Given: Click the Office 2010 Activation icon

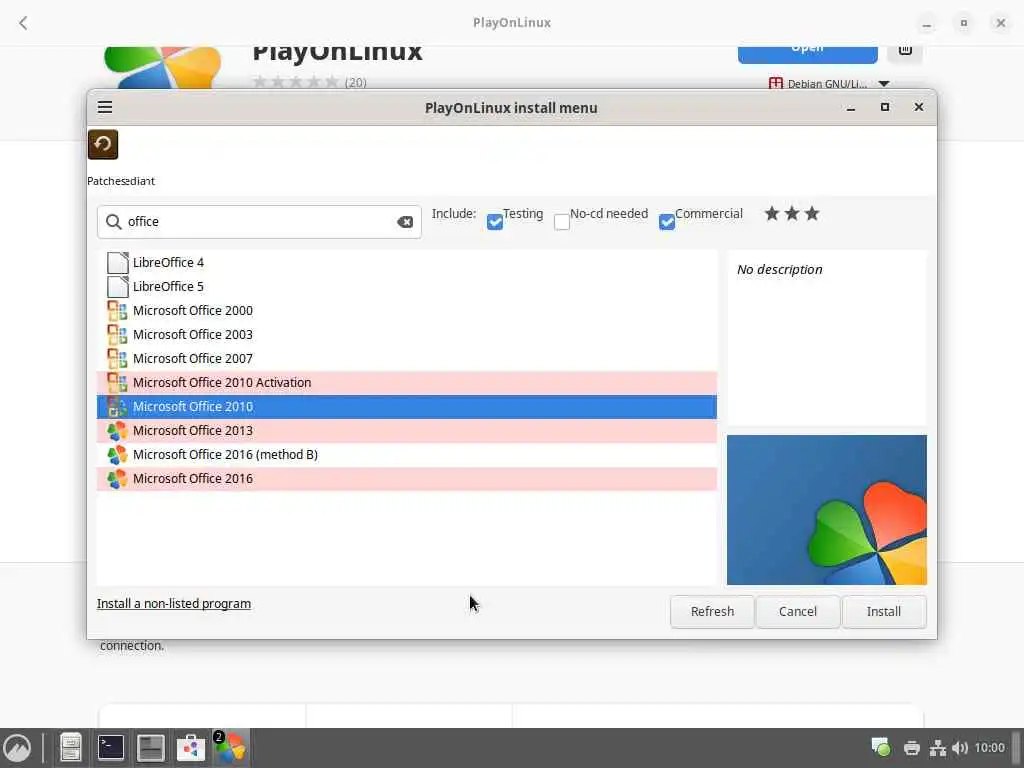Looking at the screenshot, I should pos(117,383).
